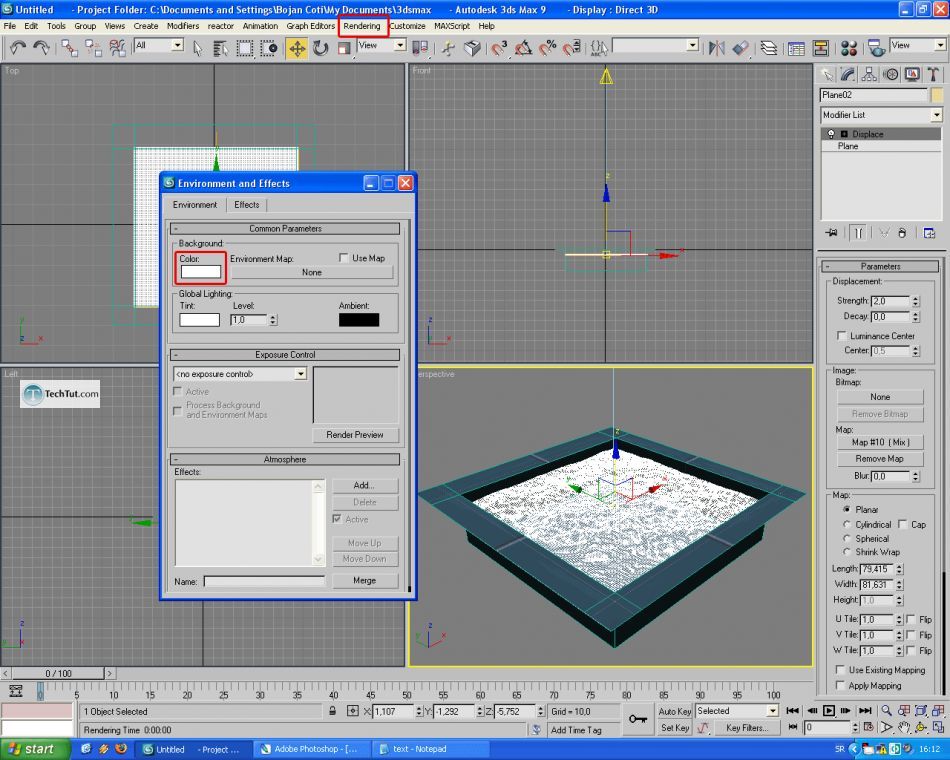Click Remove Modifier trash icon
The height and width of the screenshot is (760, 950).
pos(902,233)
